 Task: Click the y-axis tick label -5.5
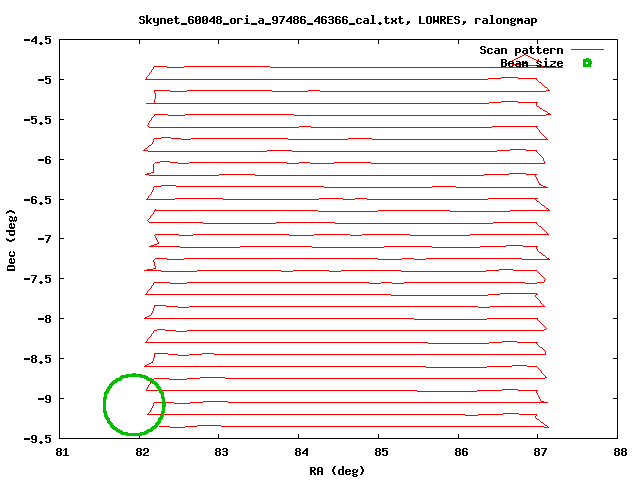[38, 120]
